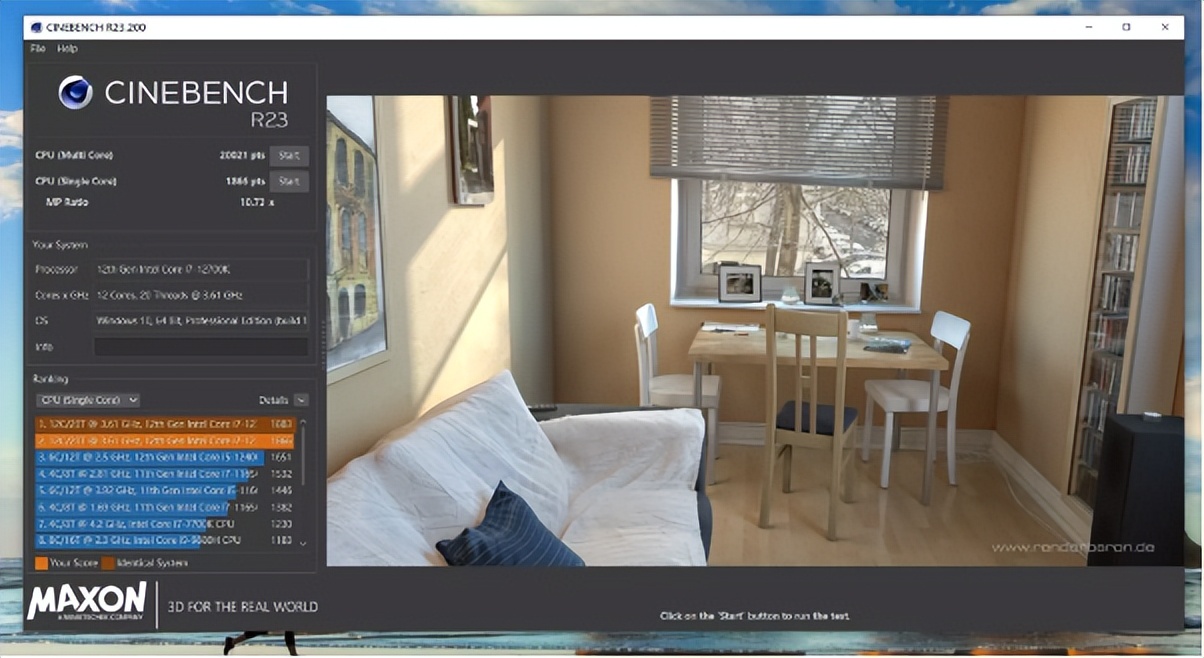Minimize the Cinebench window
Image resolution: width=1204 pixels, height=658 pixels.
point(1088,27)
